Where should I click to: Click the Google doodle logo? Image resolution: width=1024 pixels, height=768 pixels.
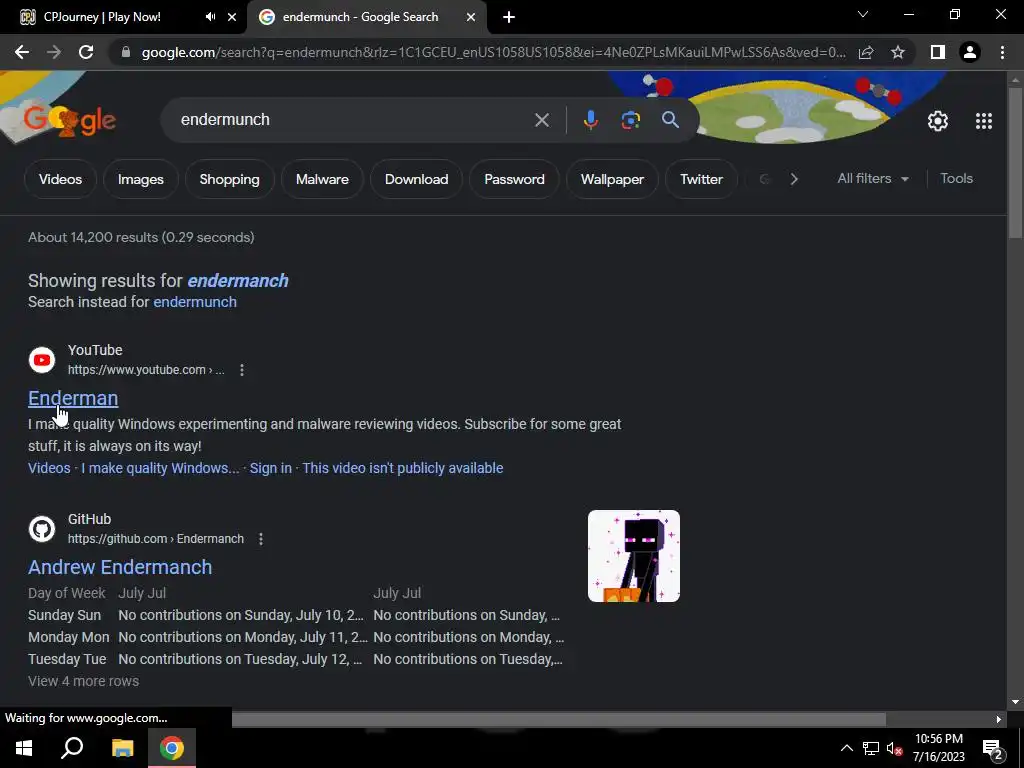69,121
